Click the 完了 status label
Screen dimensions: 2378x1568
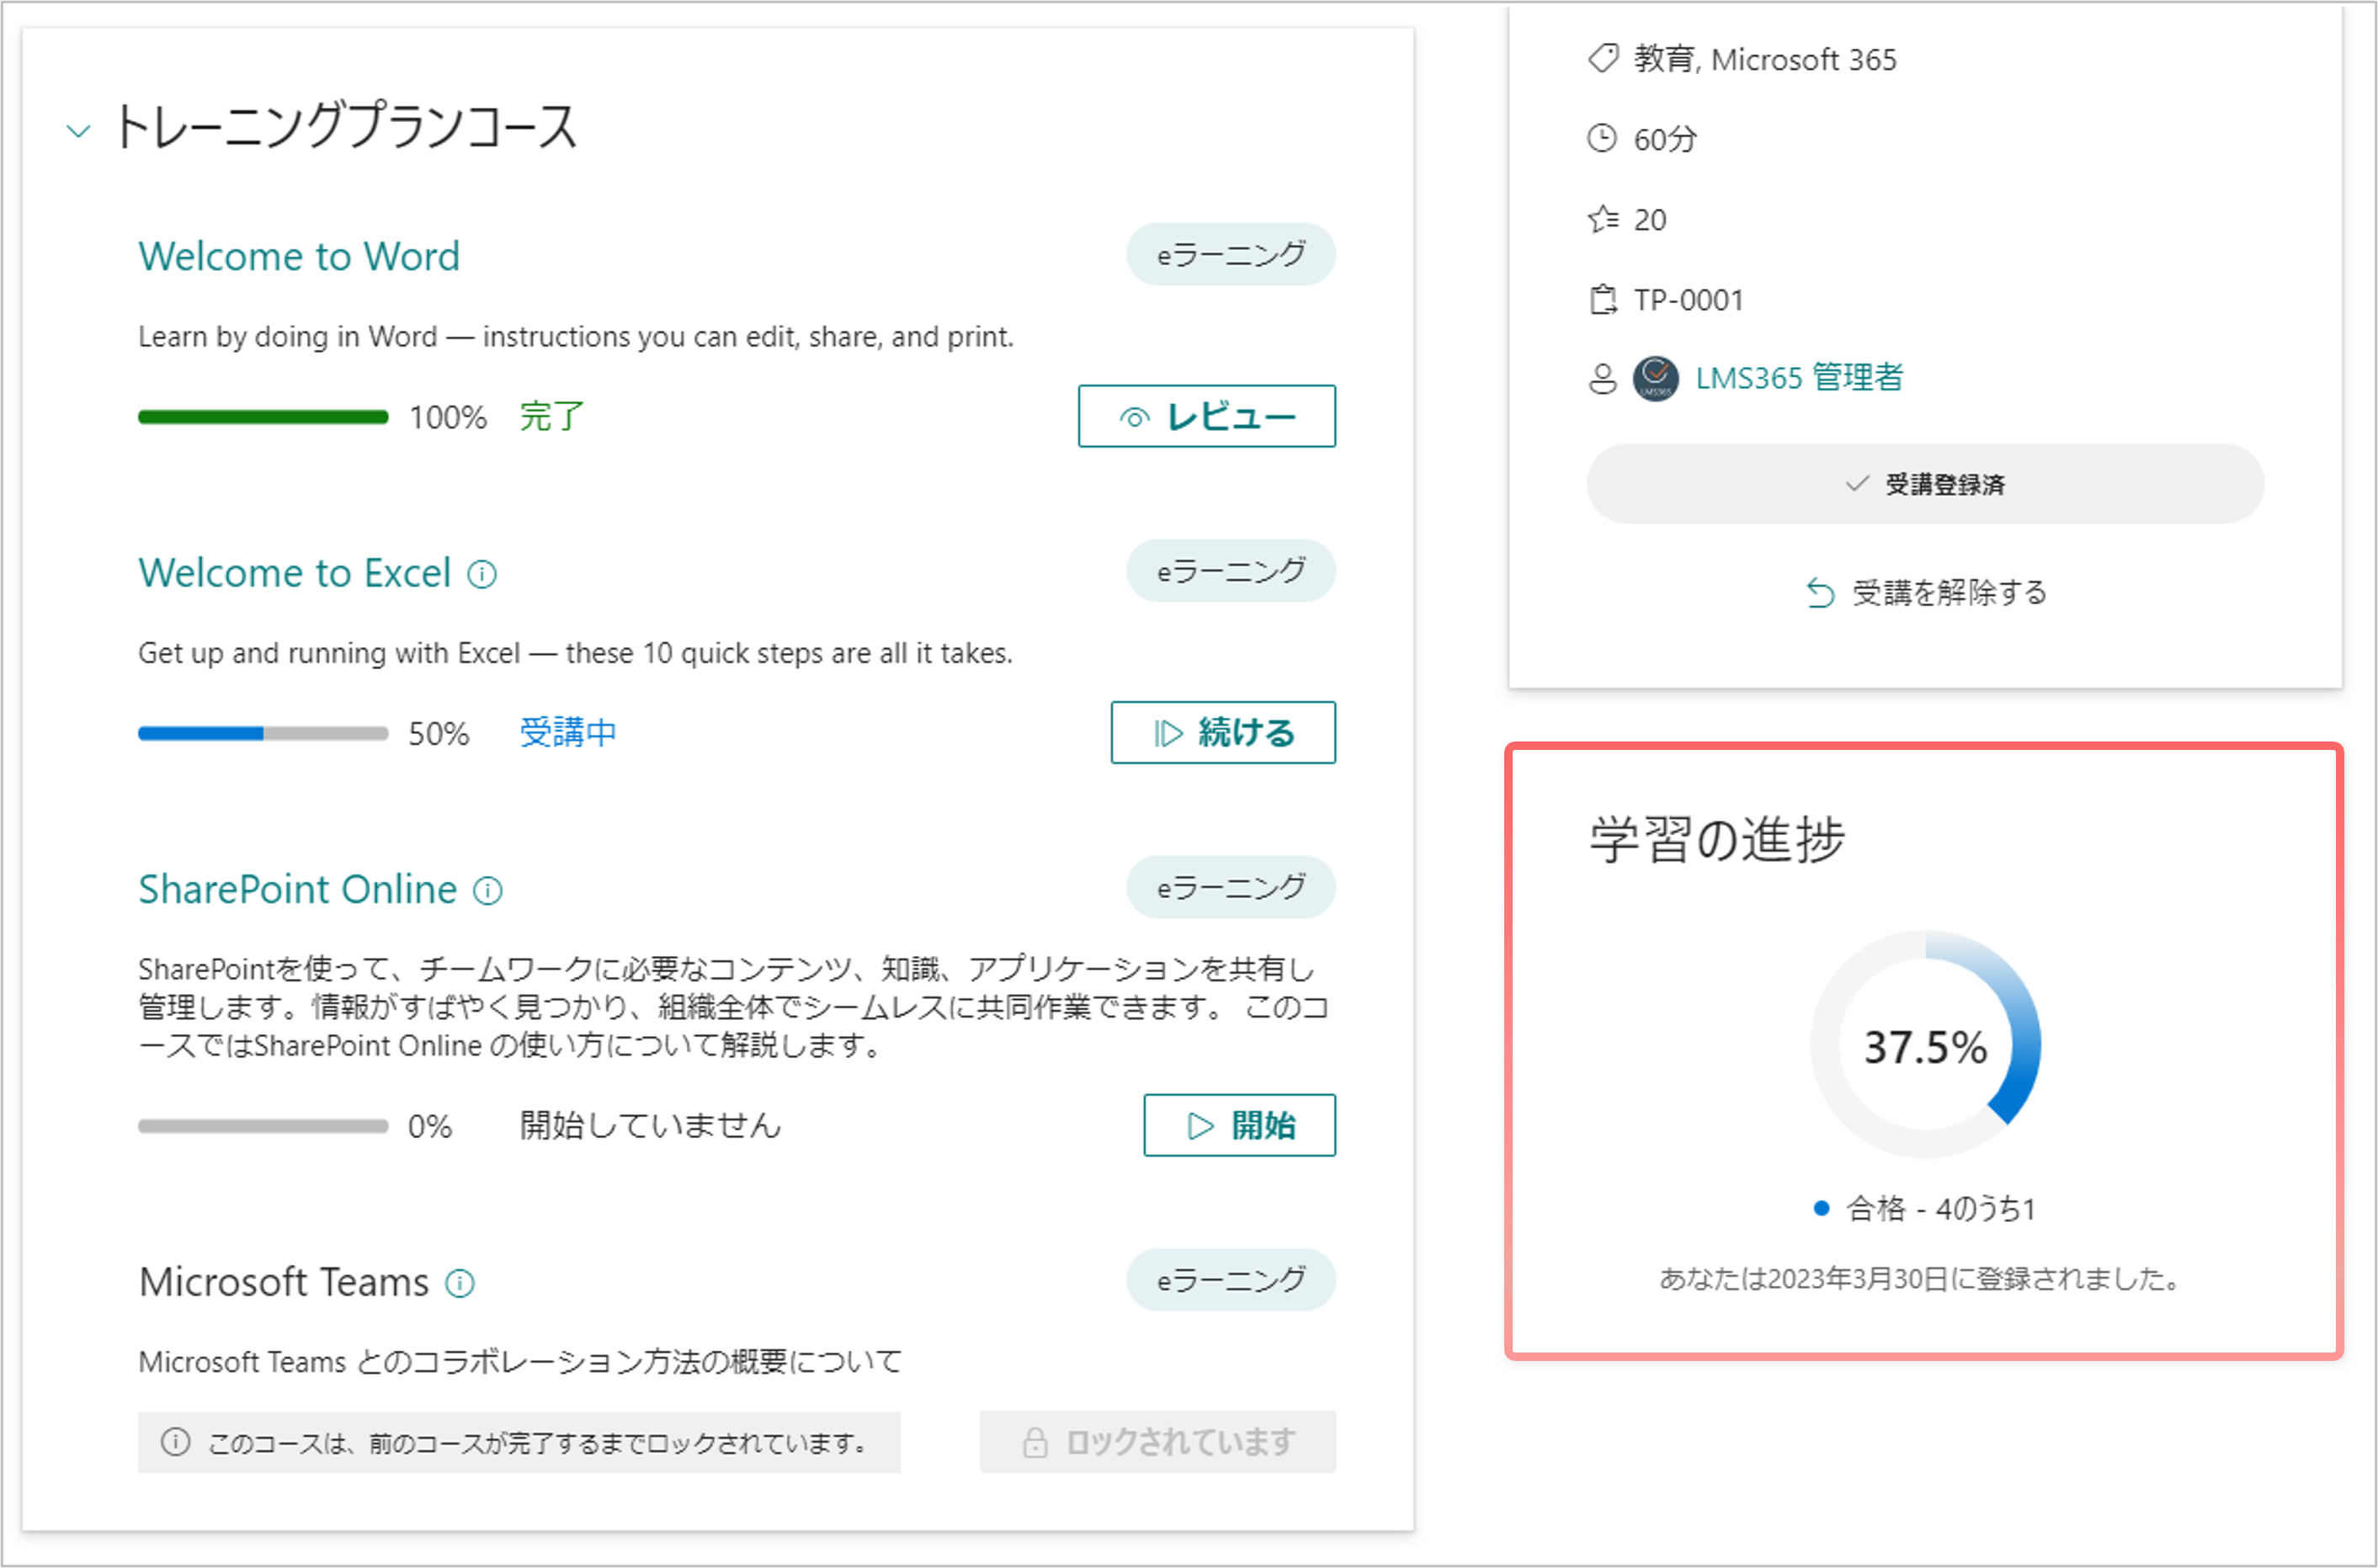(x=552, y=416)
